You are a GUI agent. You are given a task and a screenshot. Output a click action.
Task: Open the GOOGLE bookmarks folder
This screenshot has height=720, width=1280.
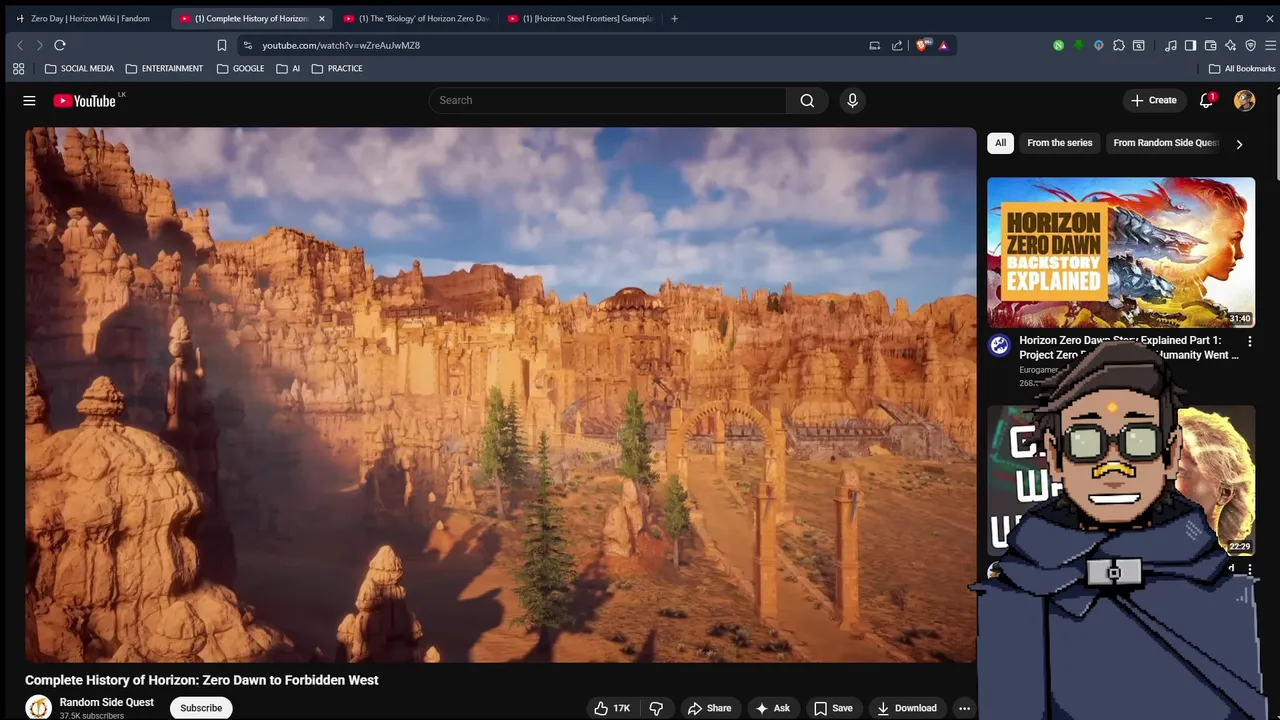point(240,69)
